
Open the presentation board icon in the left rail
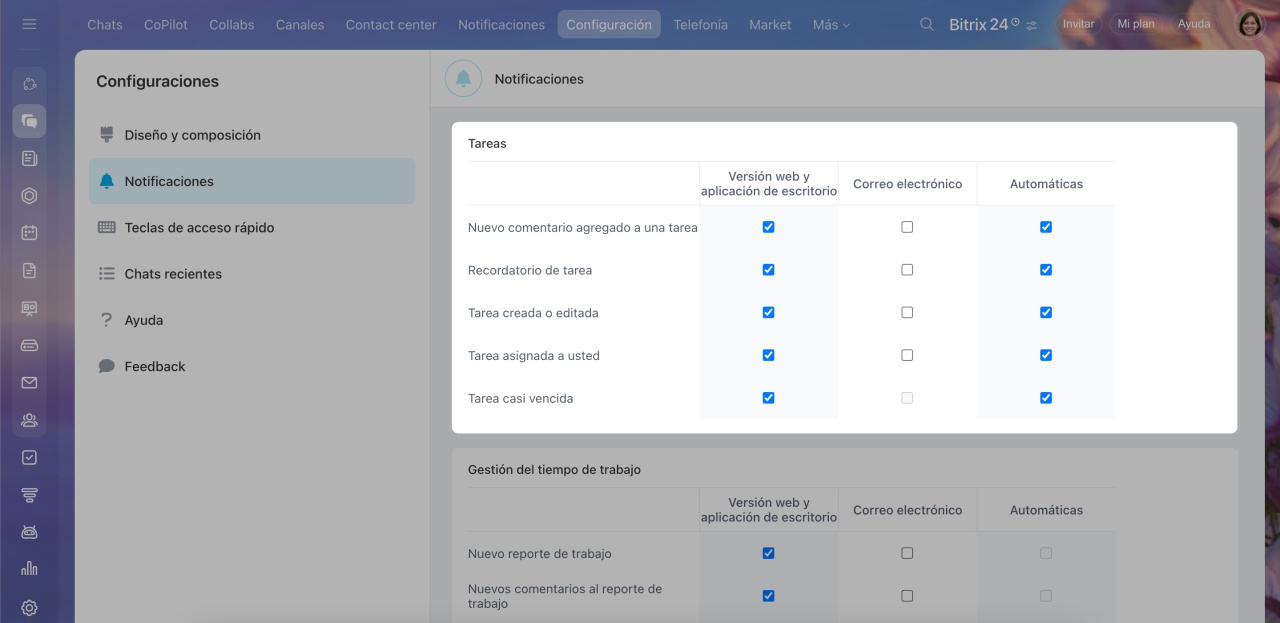coord(29,308)
